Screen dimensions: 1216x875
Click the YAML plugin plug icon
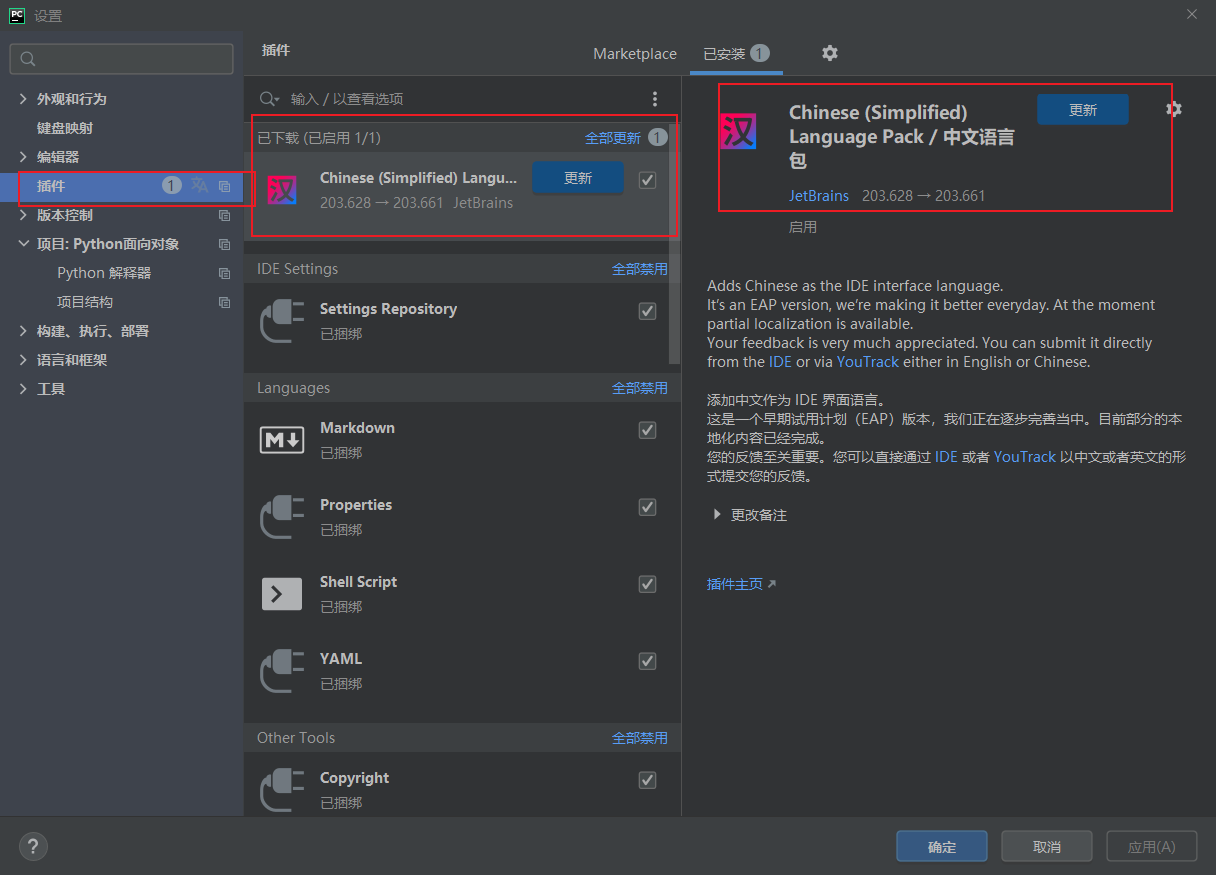282,671
